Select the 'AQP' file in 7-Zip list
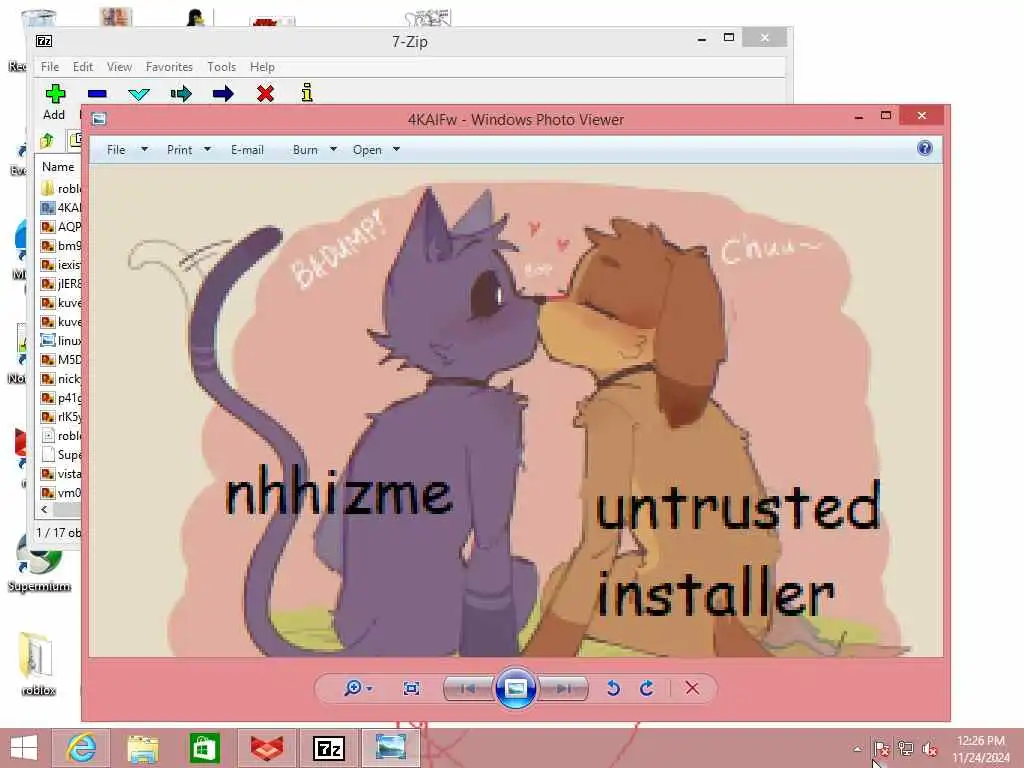This screenshot has width=1024, height=768. tap(60, 227)
